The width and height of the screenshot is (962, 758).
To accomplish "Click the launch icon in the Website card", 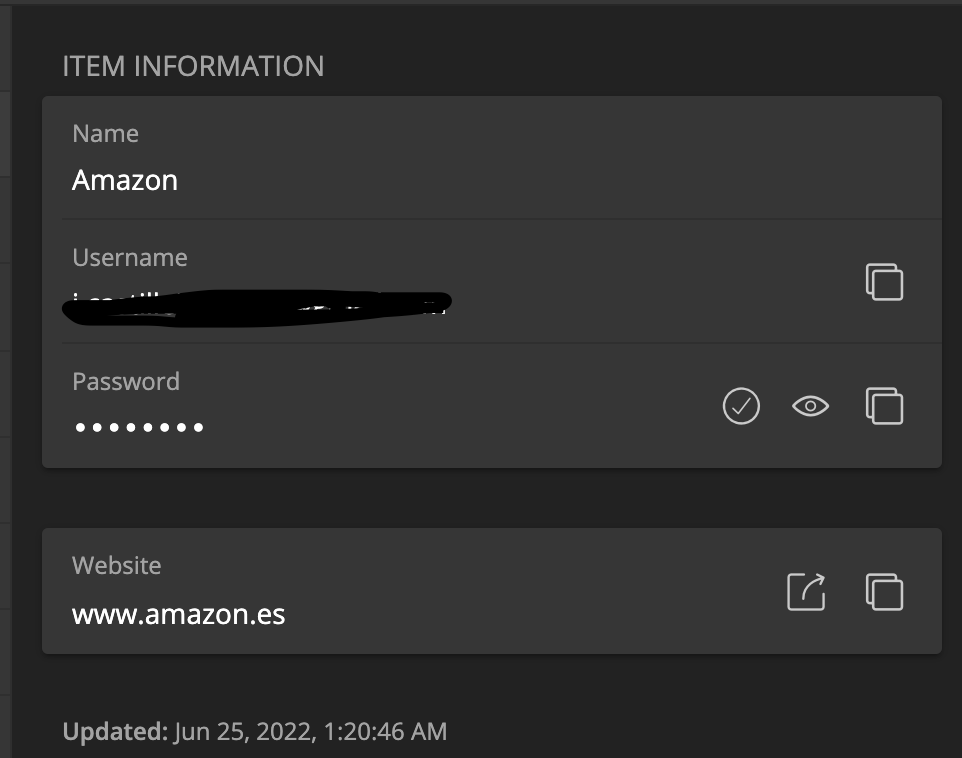I will [x=805, y=592].
